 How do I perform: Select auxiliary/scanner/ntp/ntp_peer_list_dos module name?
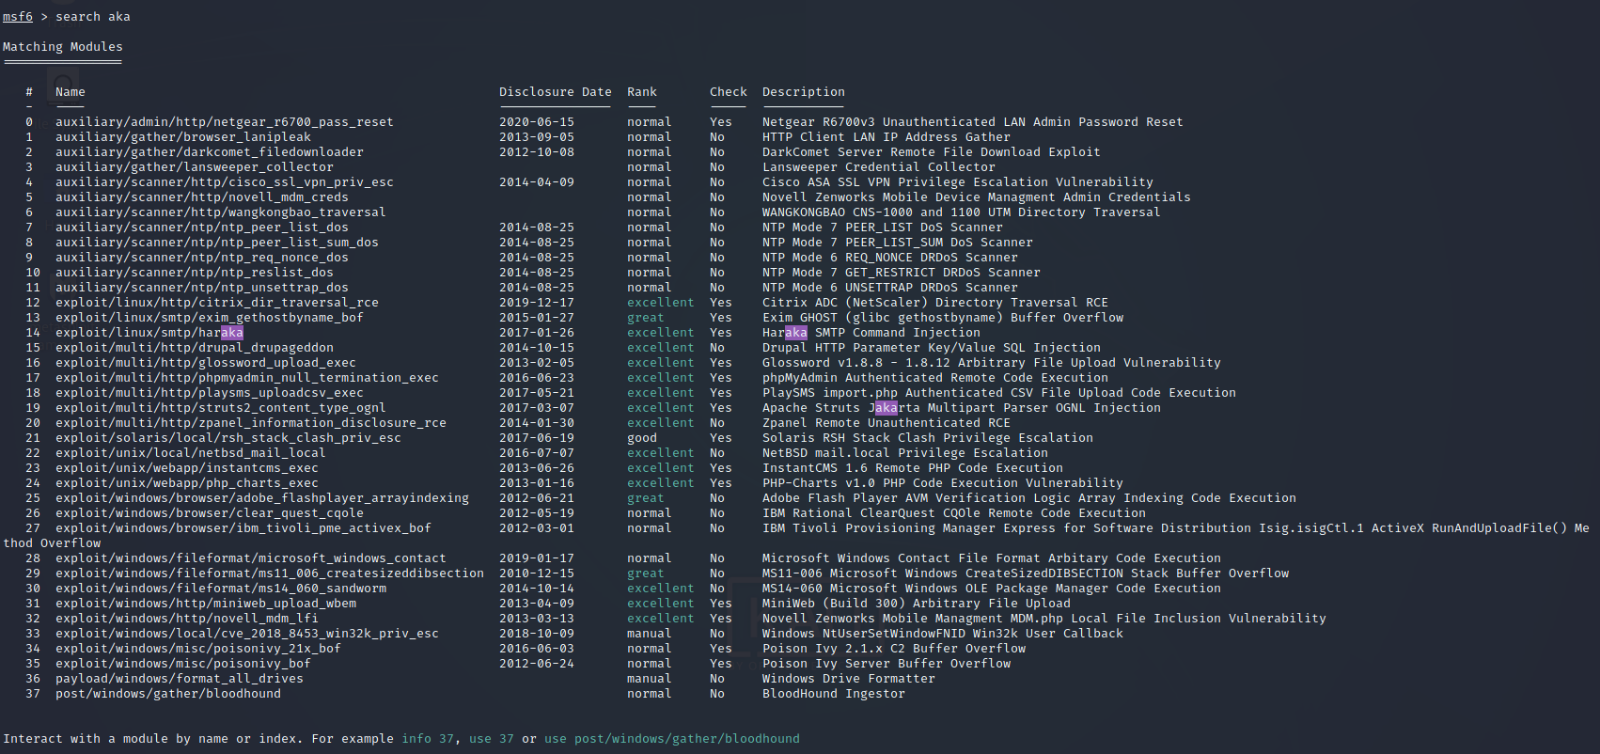pyautogui.click(x=202, y=227)
